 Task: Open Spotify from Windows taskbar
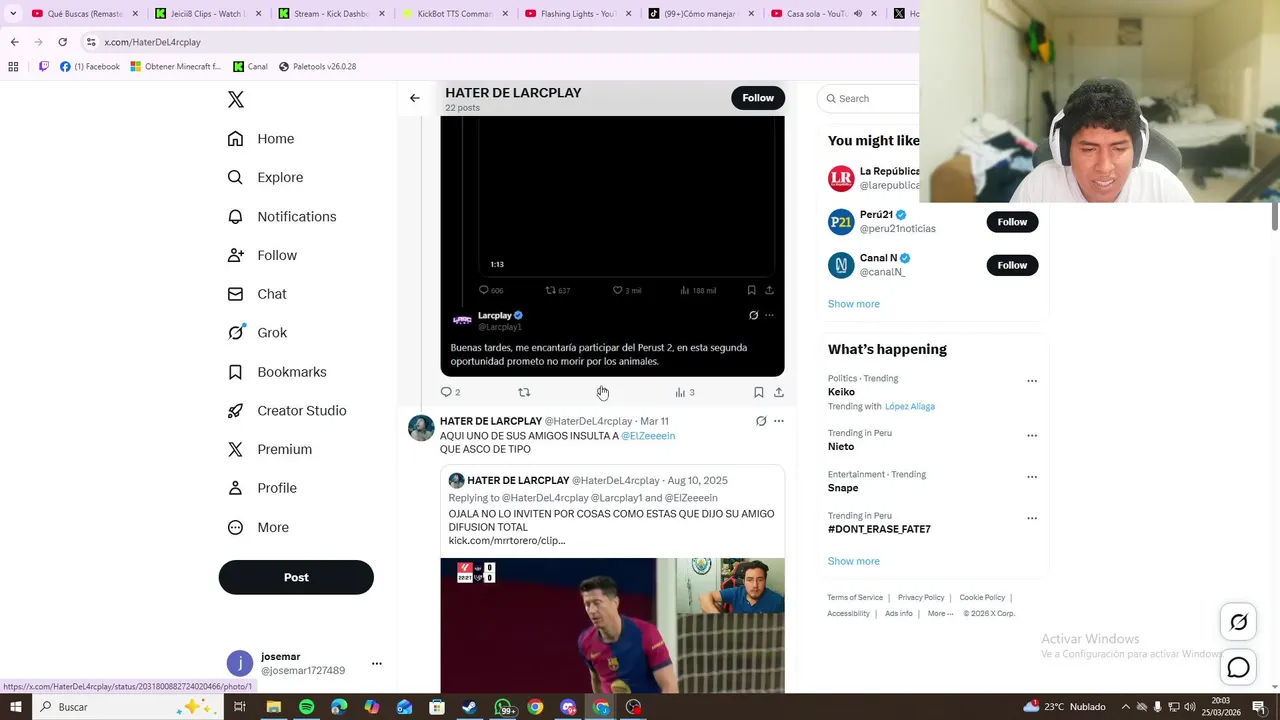pos(306,707)
